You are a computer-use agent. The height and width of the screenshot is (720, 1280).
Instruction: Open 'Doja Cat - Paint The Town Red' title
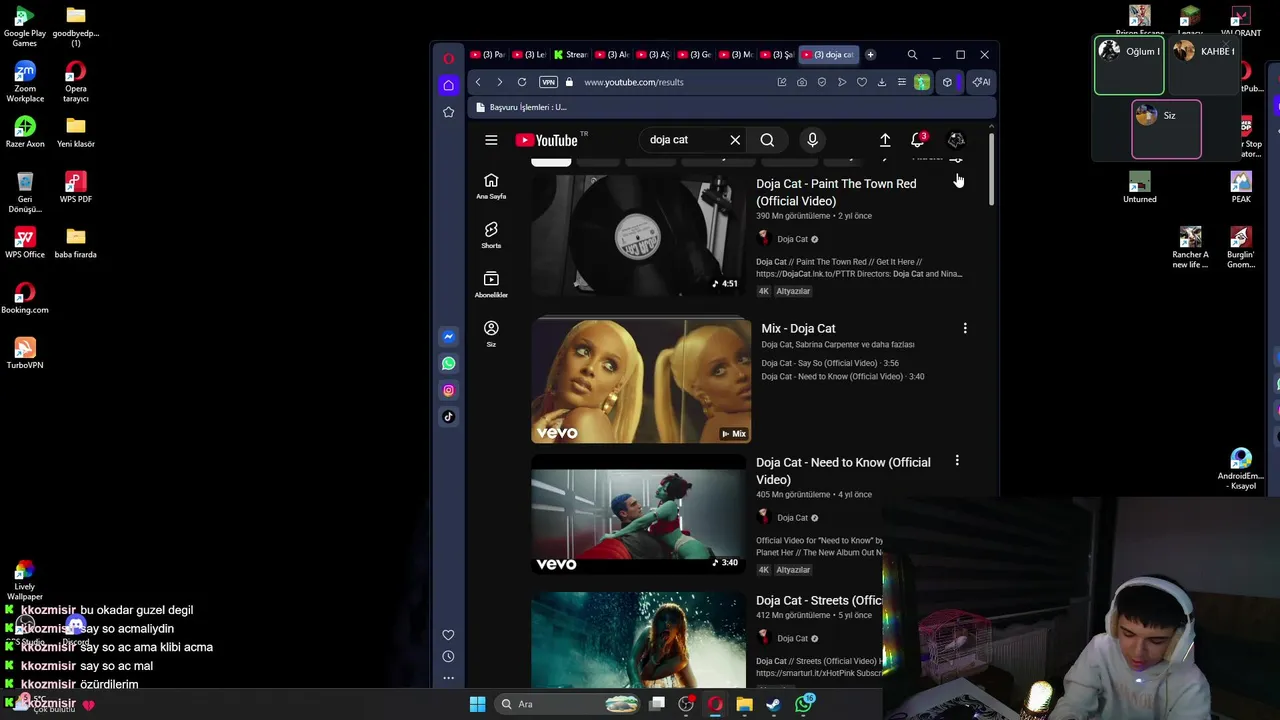coord(836,192)
